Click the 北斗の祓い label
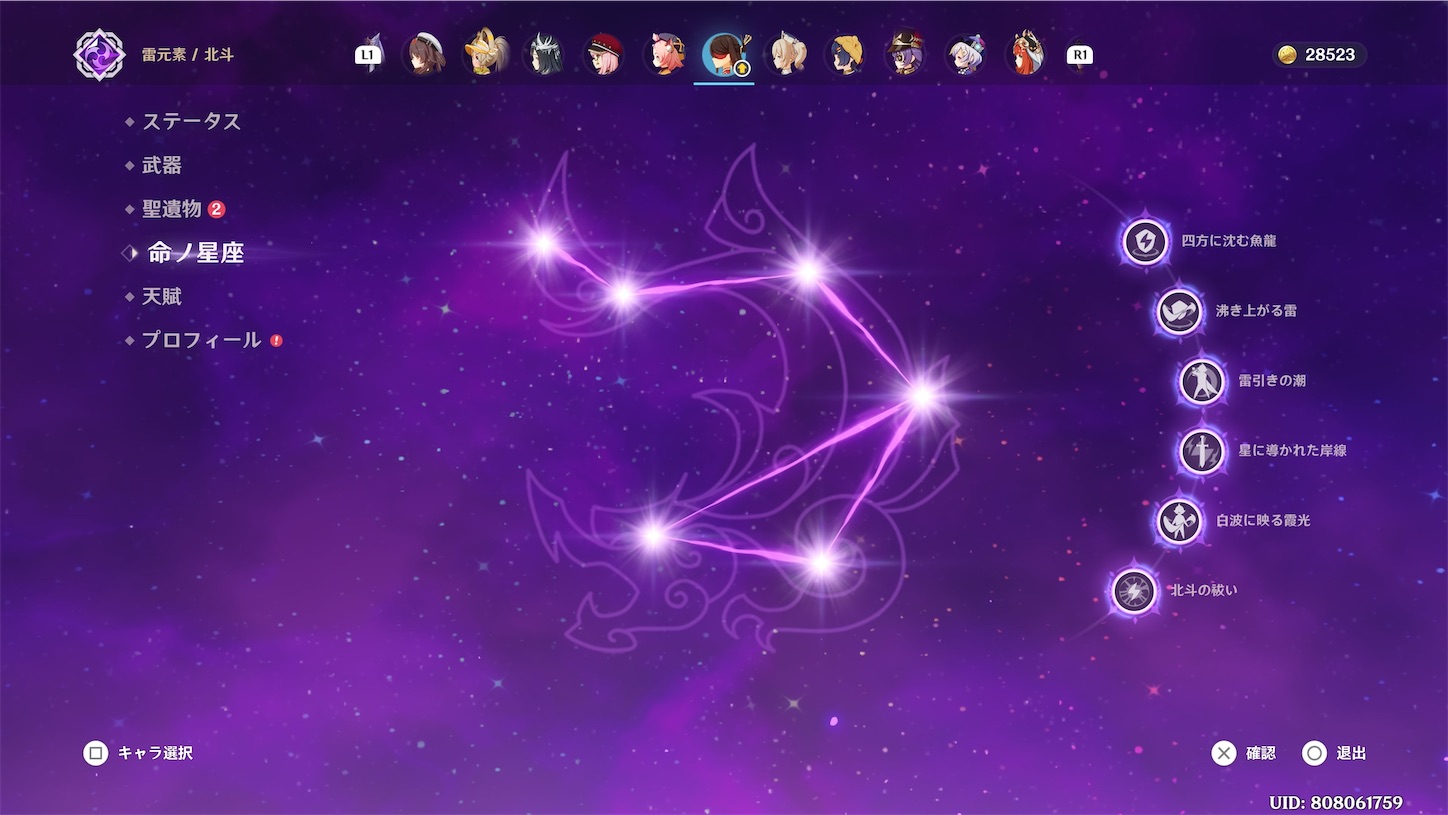 (x=1204, y=590)
